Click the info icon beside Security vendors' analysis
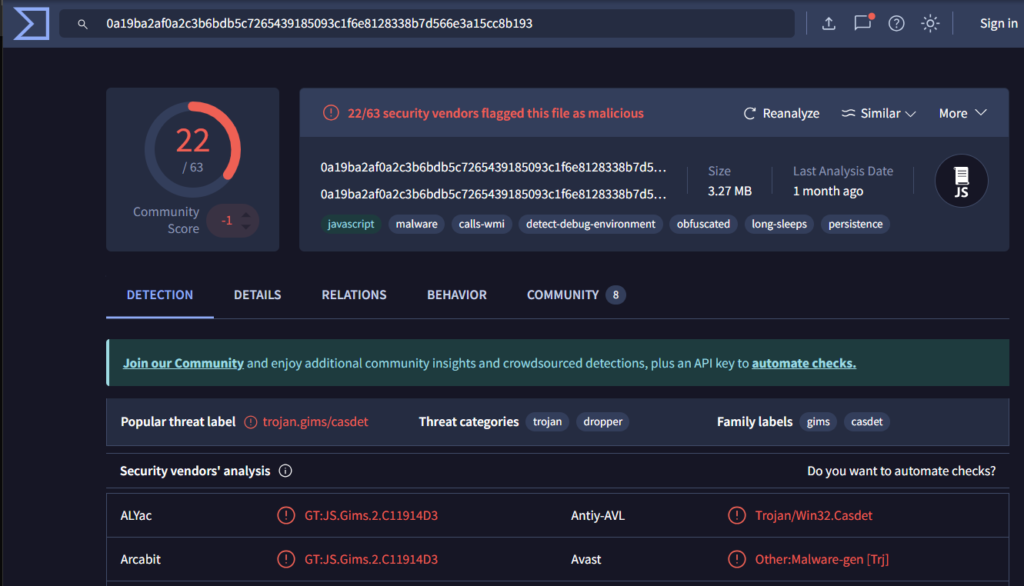The width and height of the screenshot is (1024, 586). pos(285,470)
